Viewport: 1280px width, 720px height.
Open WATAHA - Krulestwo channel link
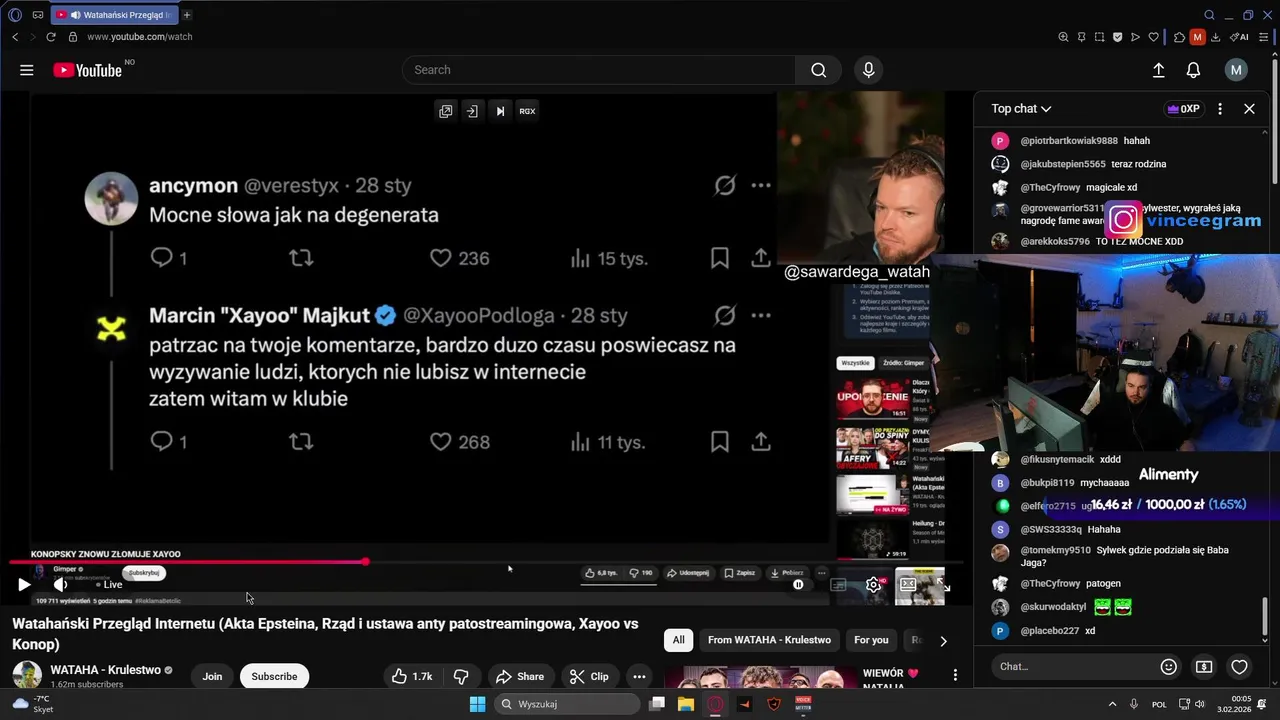[105, 670]
